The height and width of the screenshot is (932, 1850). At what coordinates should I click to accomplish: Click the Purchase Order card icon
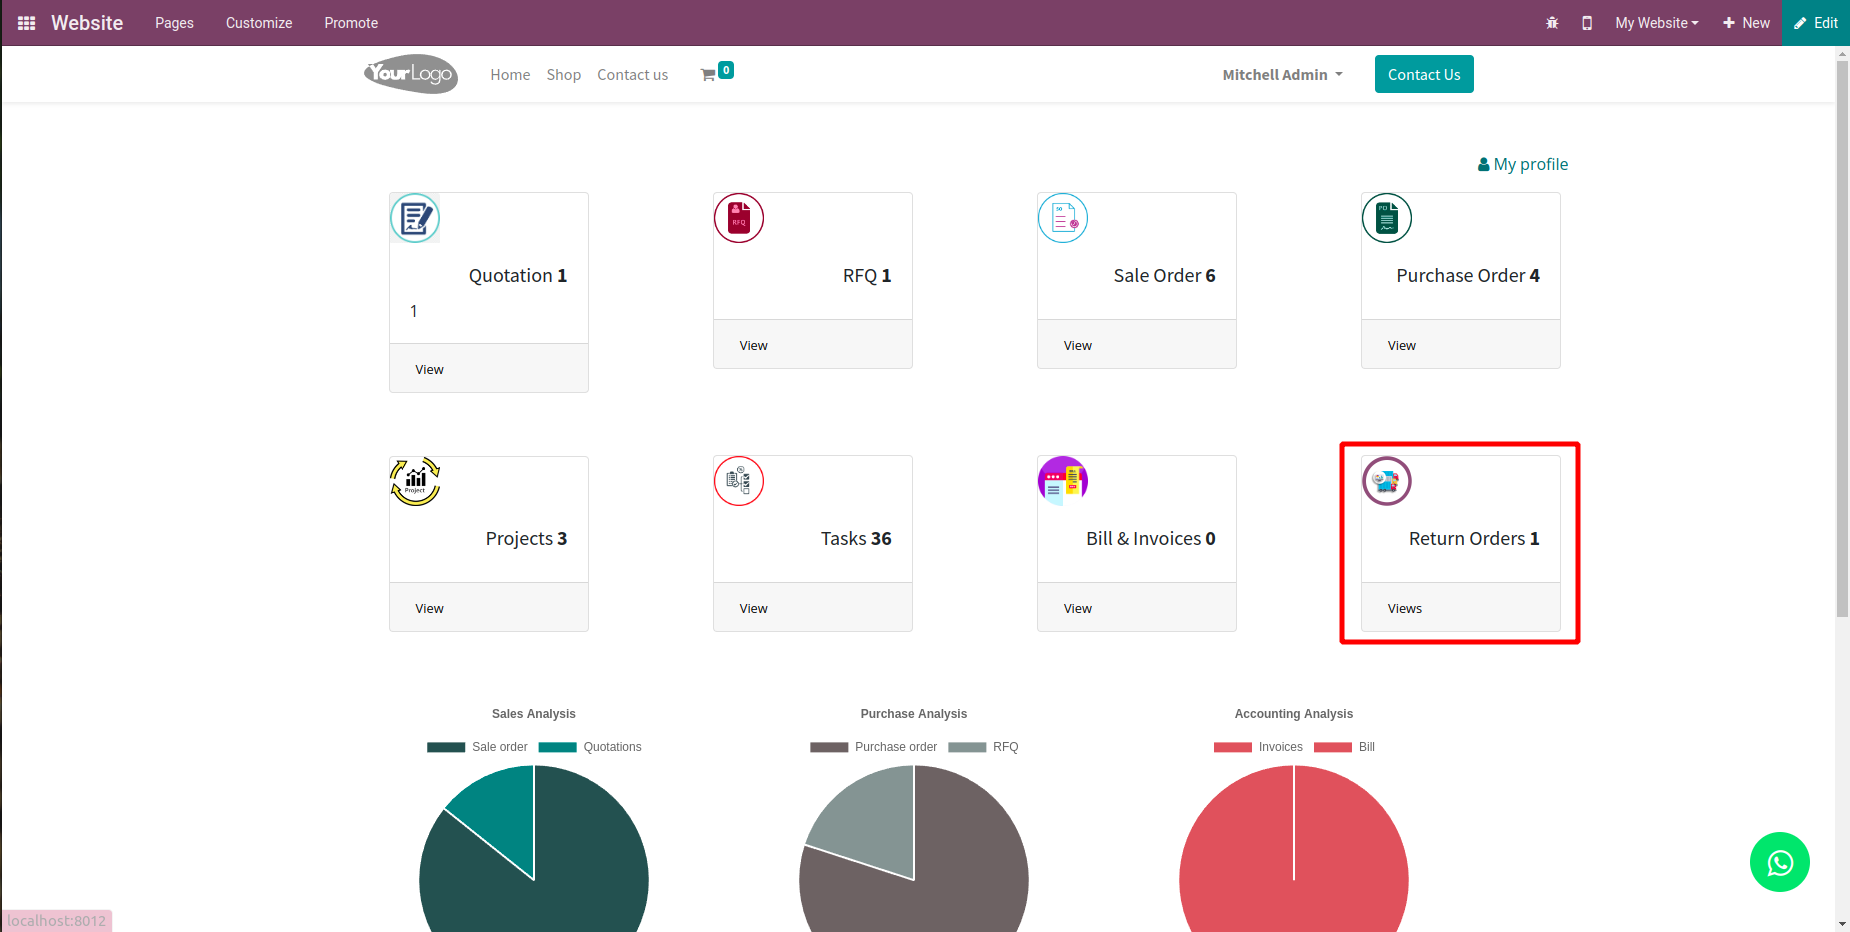1387,218
